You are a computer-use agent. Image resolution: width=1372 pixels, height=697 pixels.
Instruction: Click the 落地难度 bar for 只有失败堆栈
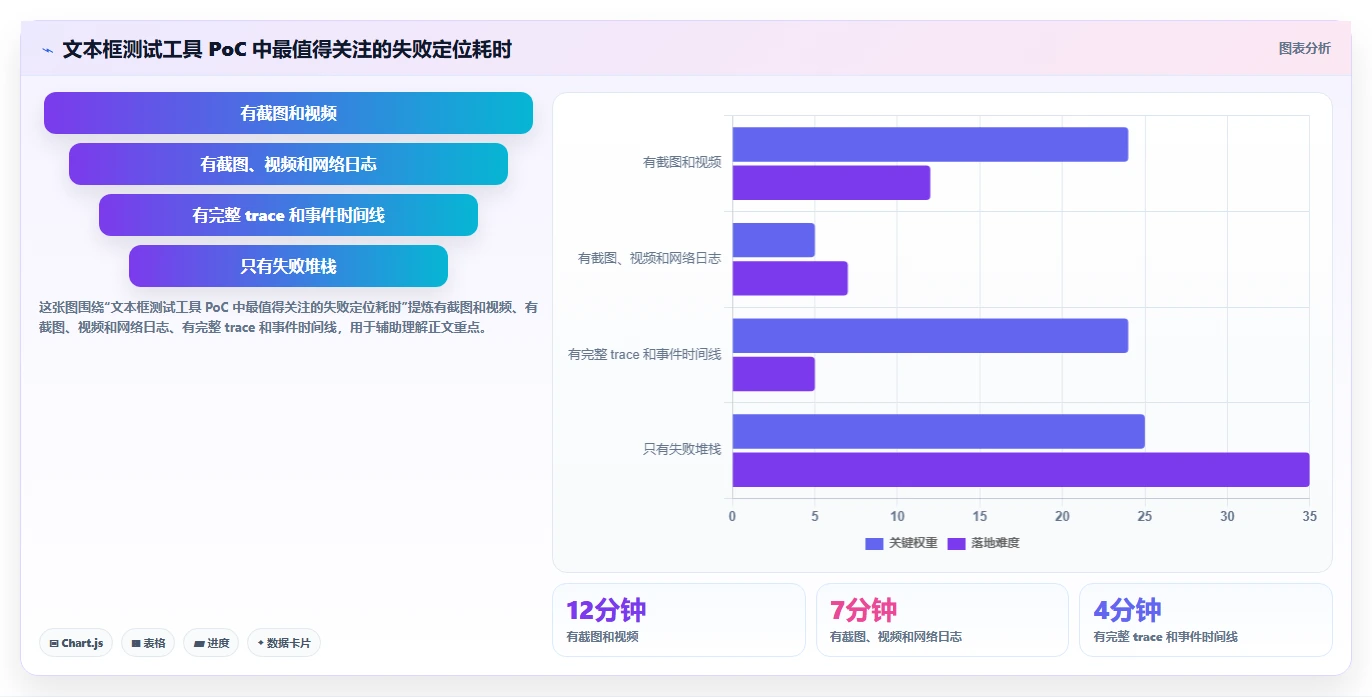click(1021, 470)
